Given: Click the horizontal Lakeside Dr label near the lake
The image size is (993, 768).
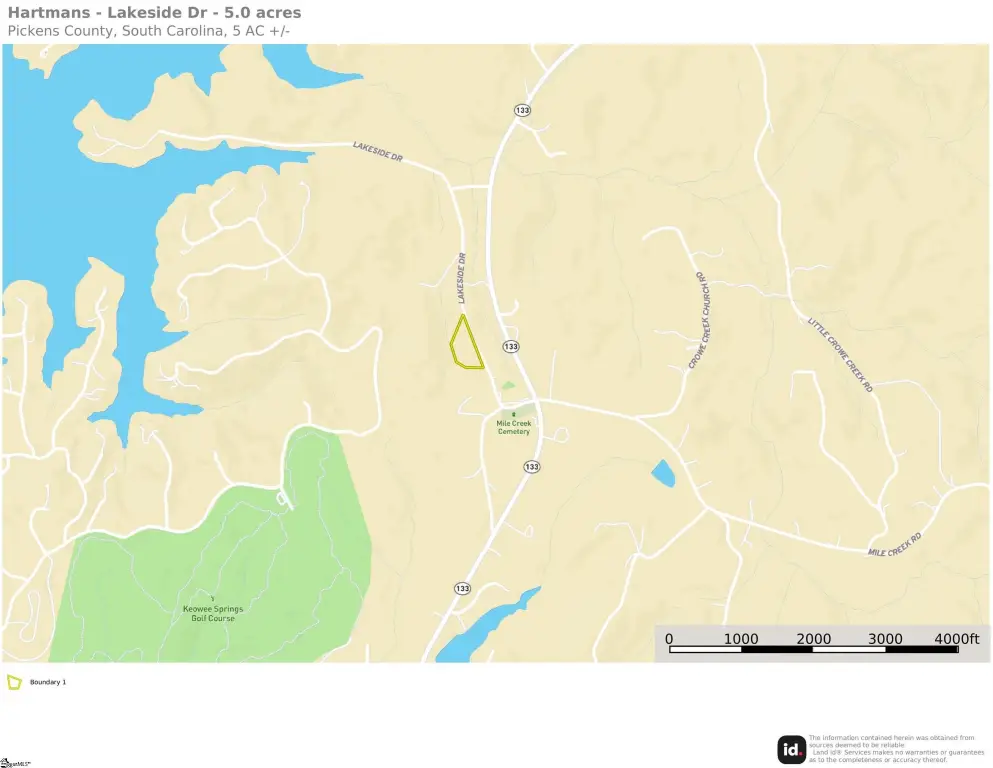Looking at the screenshot, I should pyautogui.click(x=377, y=151).
